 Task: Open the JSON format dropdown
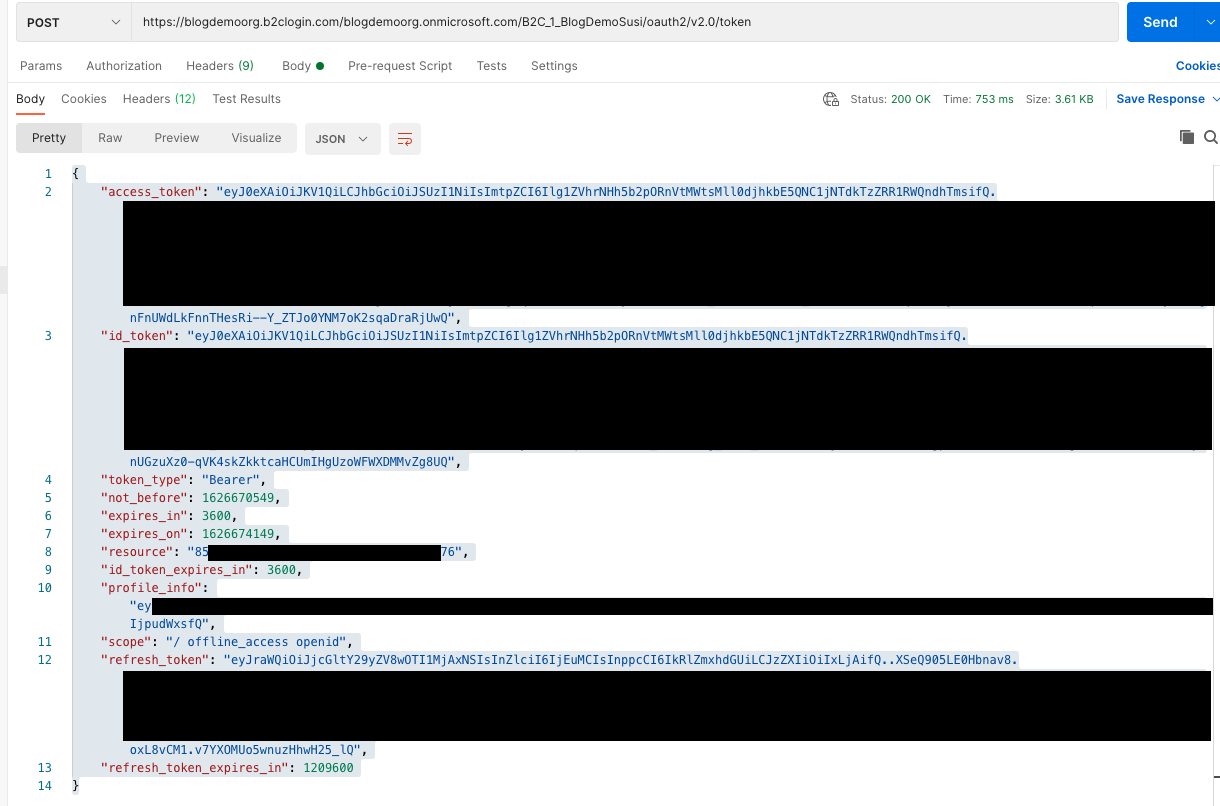(x=342, y=139)
